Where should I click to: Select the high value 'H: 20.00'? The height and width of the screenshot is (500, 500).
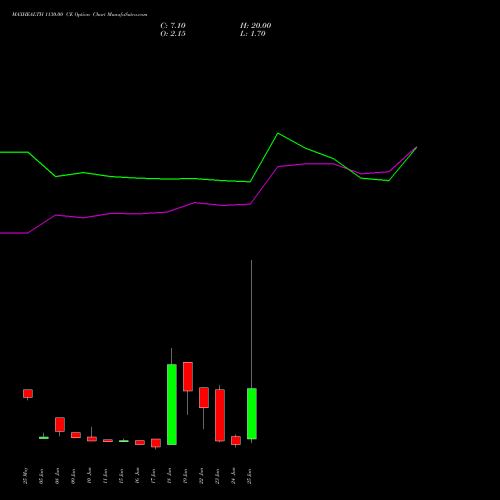pos(255,26)
